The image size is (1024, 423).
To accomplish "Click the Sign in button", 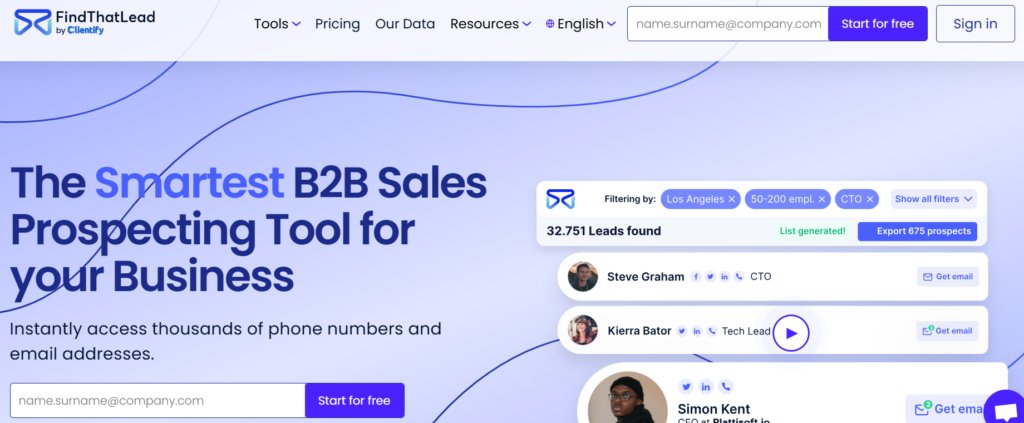I will coord(975,24).
